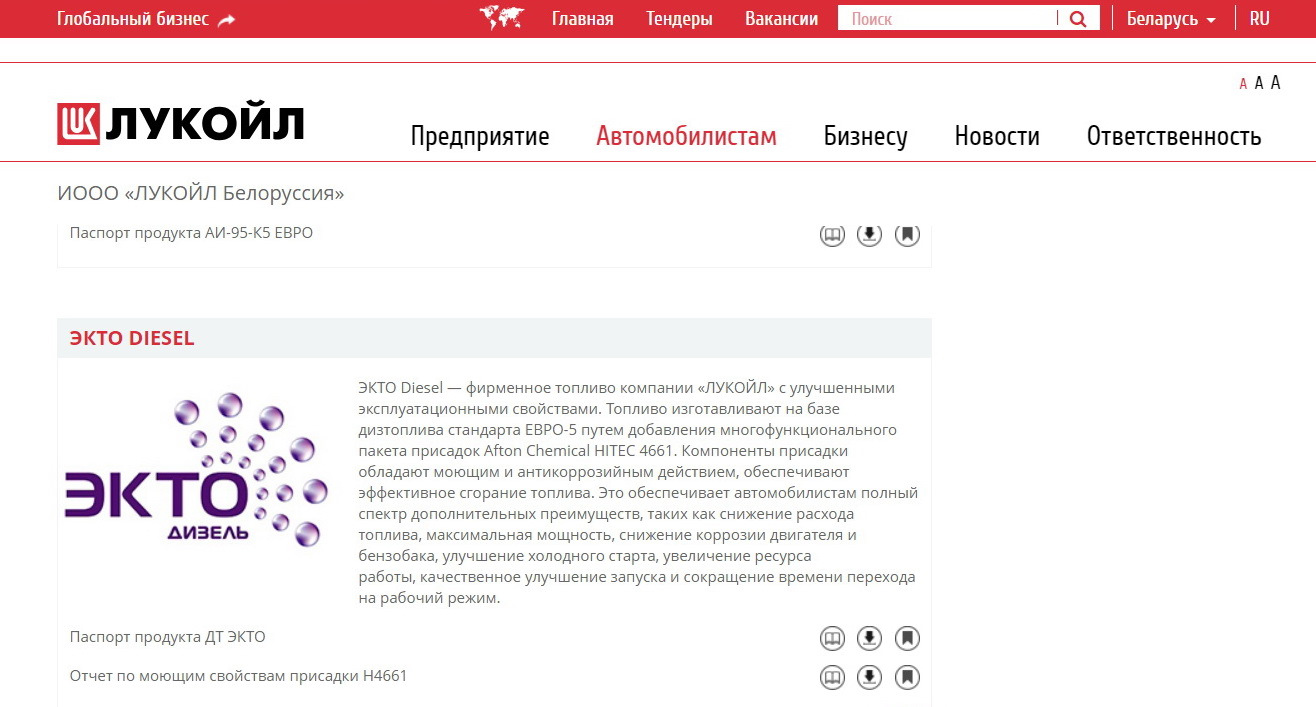Click the Глобальный бизнес link

coord(133,19)
